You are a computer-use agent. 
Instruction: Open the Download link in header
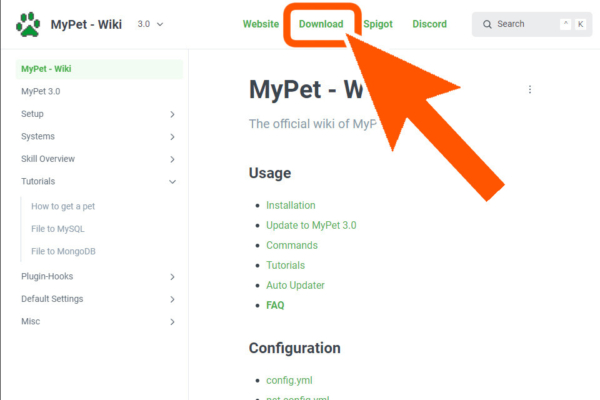click(321, 24)
